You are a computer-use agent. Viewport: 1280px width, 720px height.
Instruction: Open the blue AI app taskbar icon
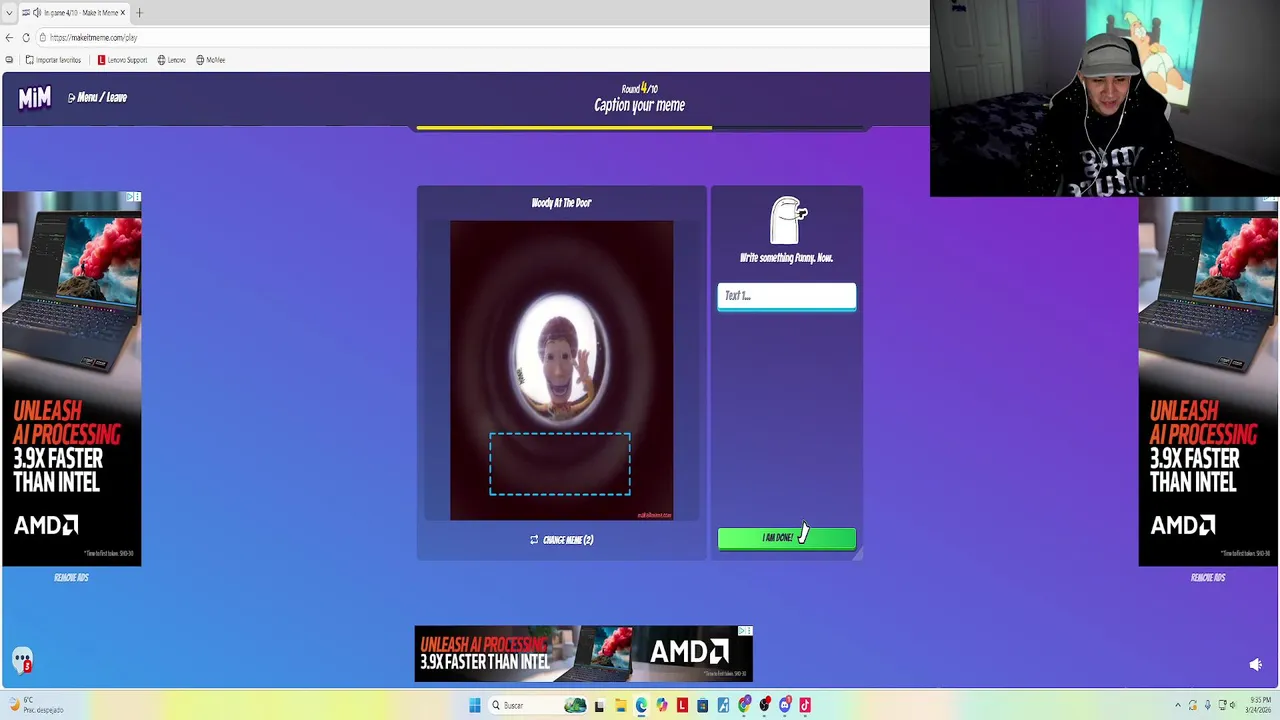723,705
